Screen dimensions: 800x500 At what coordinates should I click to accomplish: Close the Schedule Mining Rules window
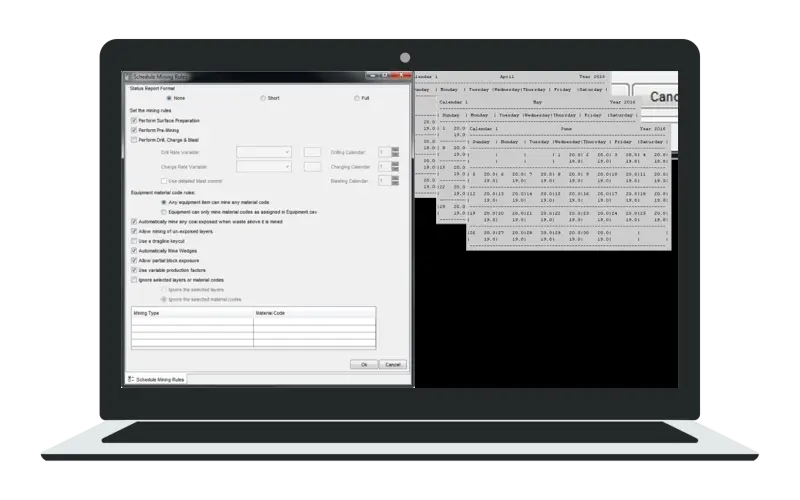[401, 76]
